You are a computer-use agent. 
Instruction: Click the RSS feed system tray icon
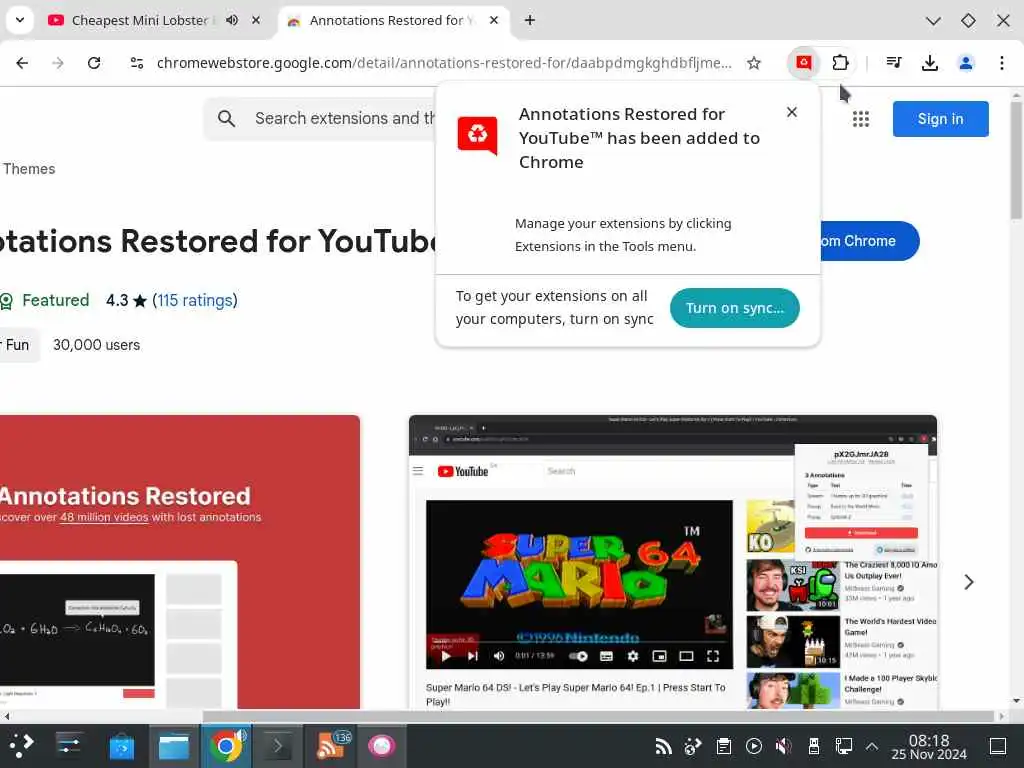pyautogui.click(x=664, y=746)
